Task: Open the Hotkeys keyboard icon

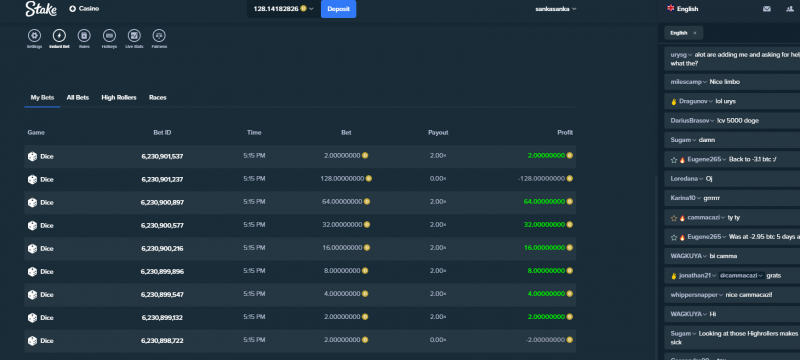Action: [109, 36]
